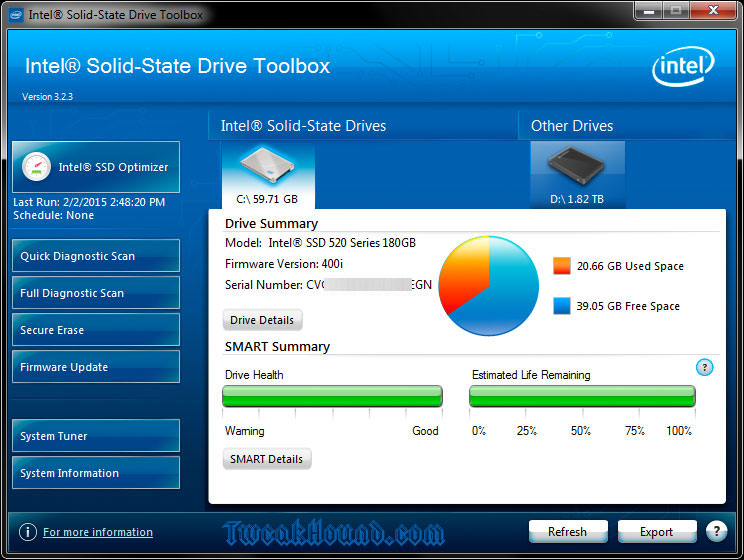Viewport: 744px width, 560px height.
Task: Export the drive report
Action: [657, 532]
